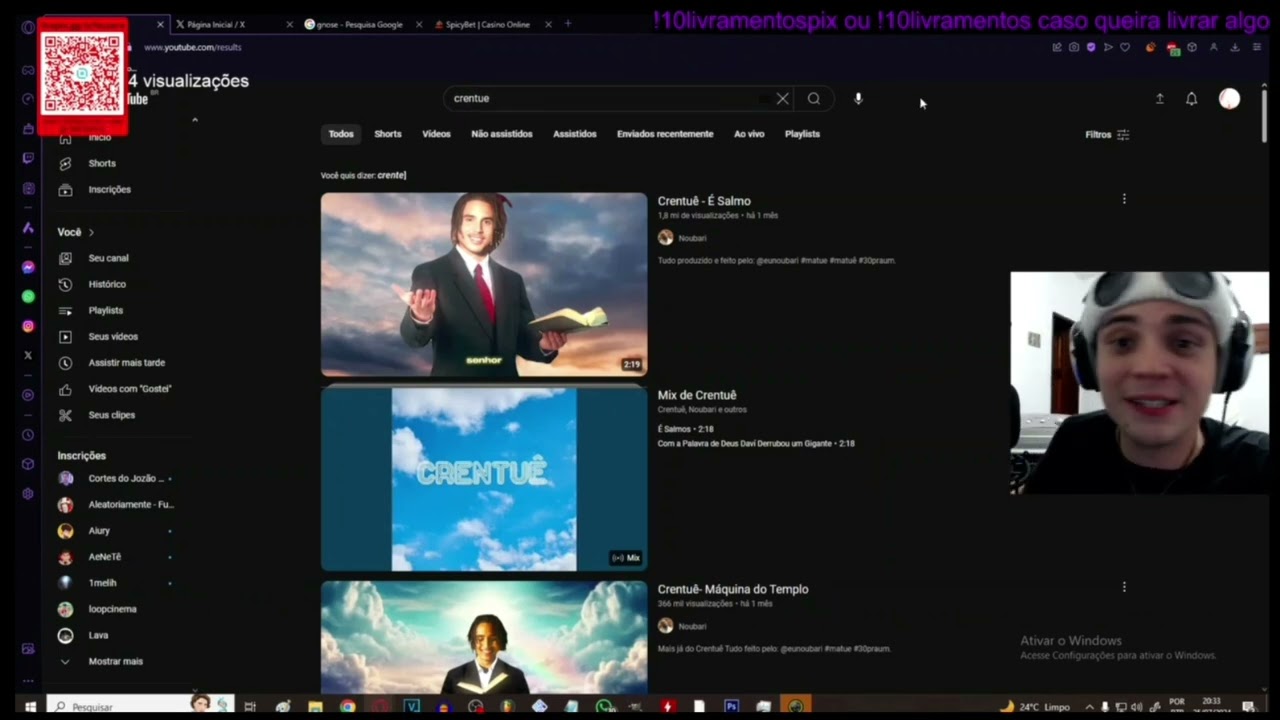The height and width of the screenshot is (720, 1280).
Task: Open the Crentuê - É Salmo thumbnail
Action: 484,284
